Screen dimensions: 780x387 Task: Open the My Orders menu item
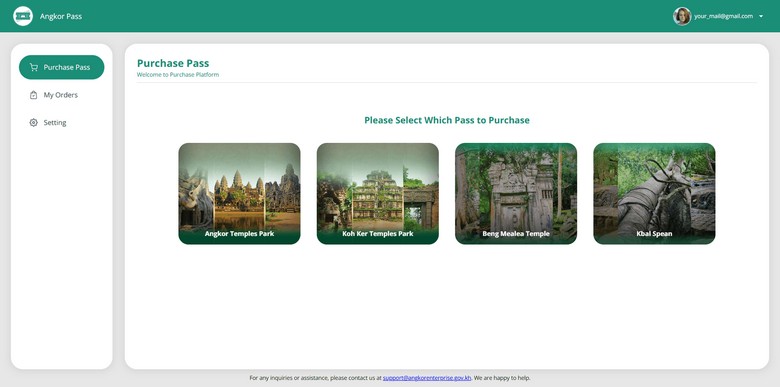[x=62, y=95]
